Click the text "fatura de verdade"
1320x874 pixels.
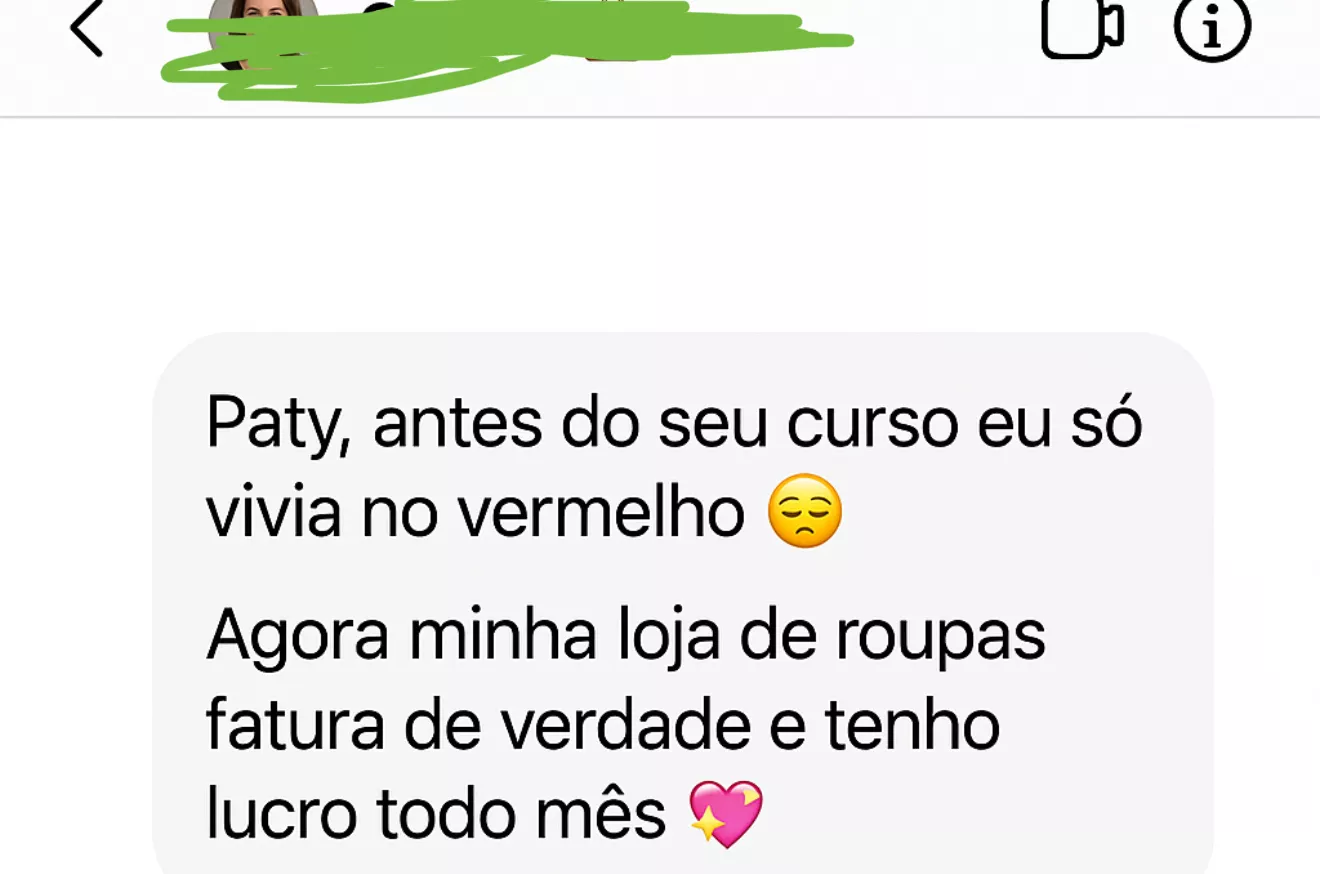[x=478, y=727]
